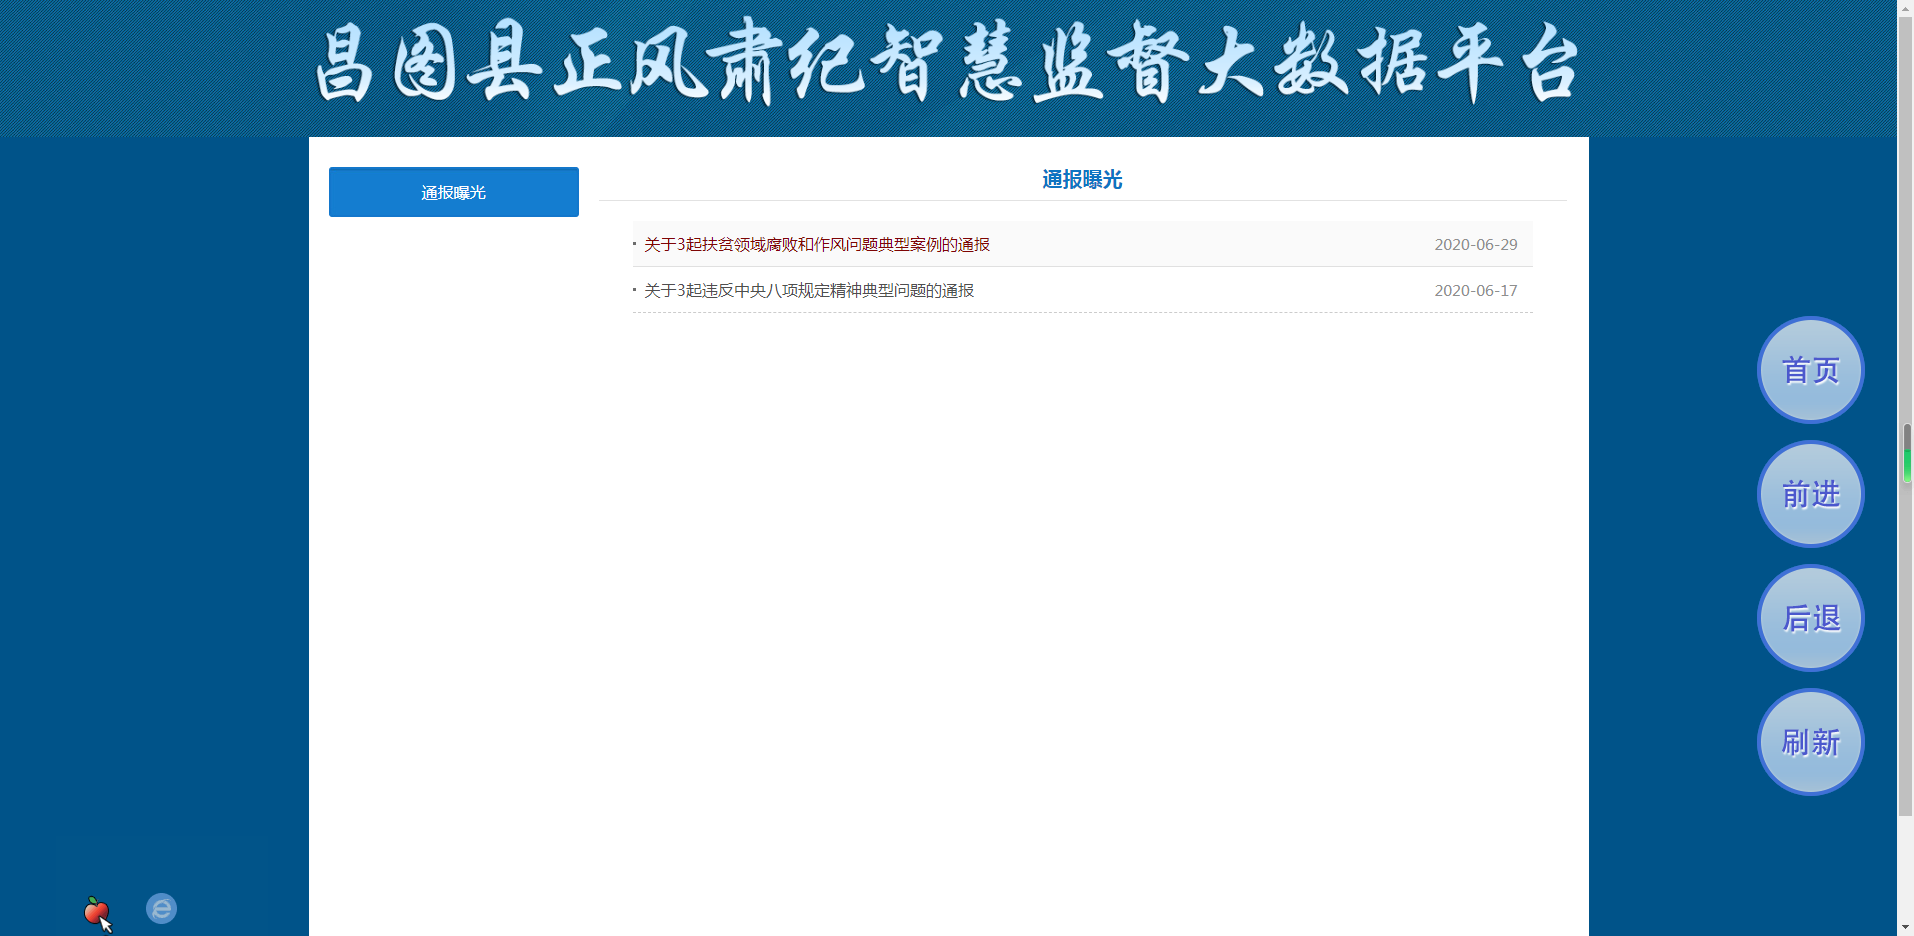1914x936 pixels.
Task: Click the 后退 round button
Action: click(x=1810, y=618)
